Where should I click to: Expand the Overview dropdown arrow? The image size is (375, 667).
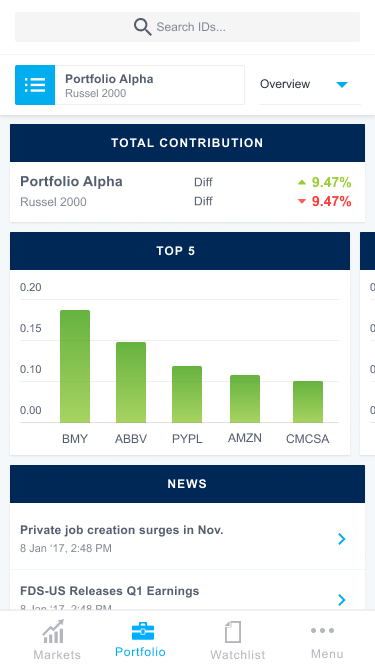pyautogui.click(x=342, y=85)
